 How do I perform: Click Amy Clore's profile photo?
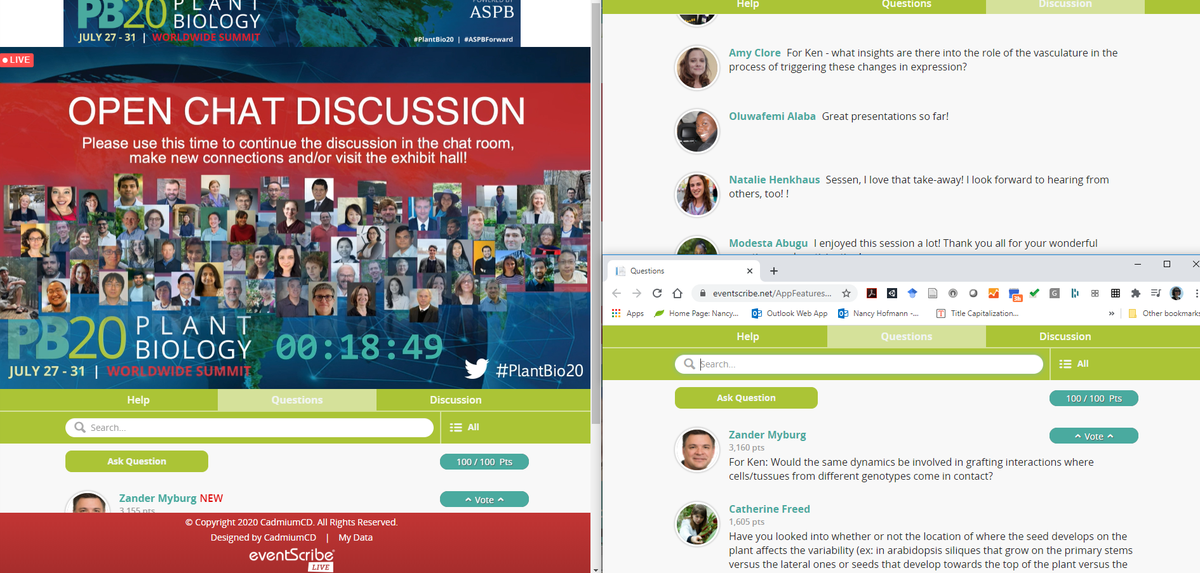(696, 67)
